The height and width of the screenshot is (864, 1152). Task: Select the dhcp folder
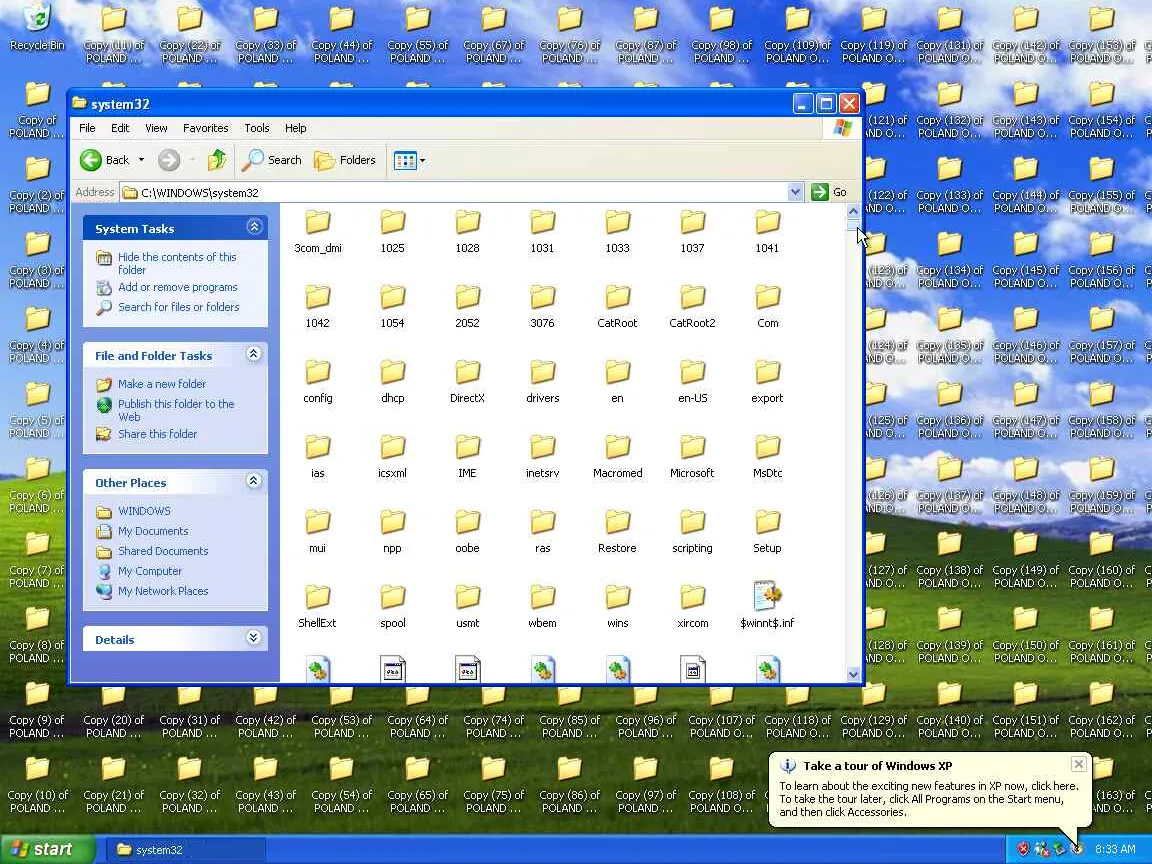point(392,382)
